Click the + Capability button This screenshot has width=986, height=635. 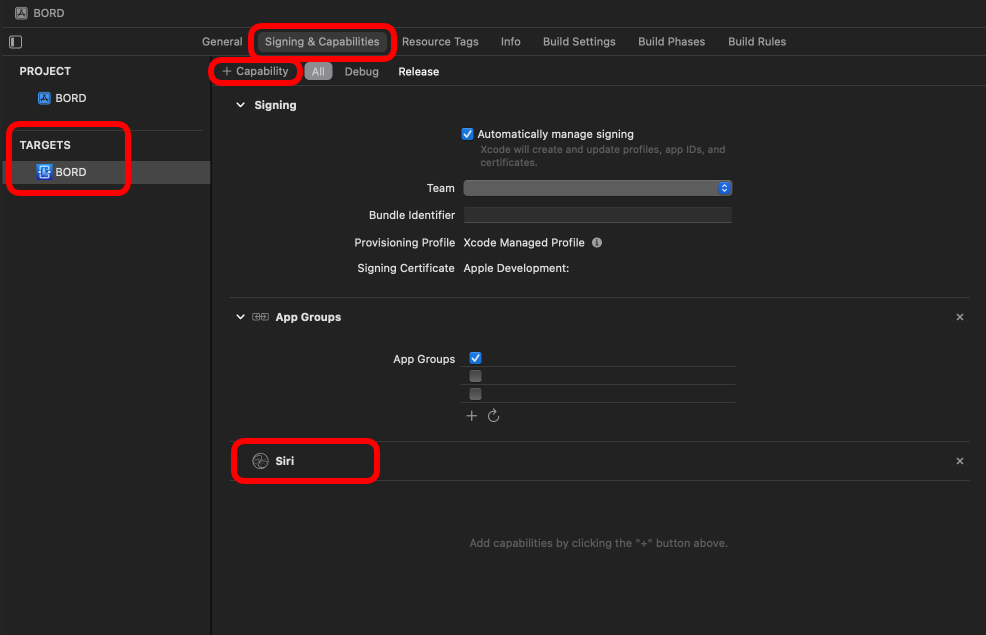[x=256, y=72]
